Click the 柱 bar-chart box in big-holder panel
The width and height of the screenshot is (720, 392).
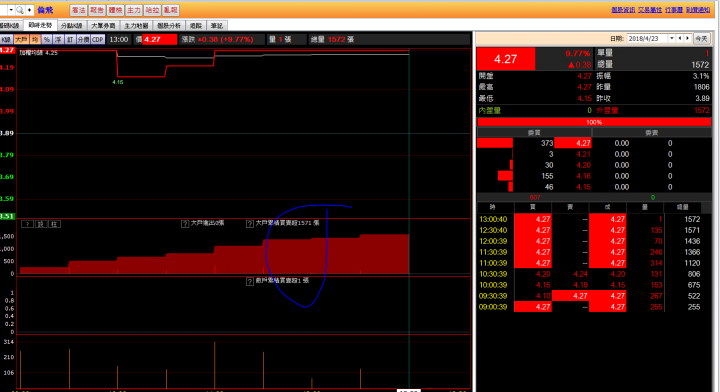(x=54, y=224)
